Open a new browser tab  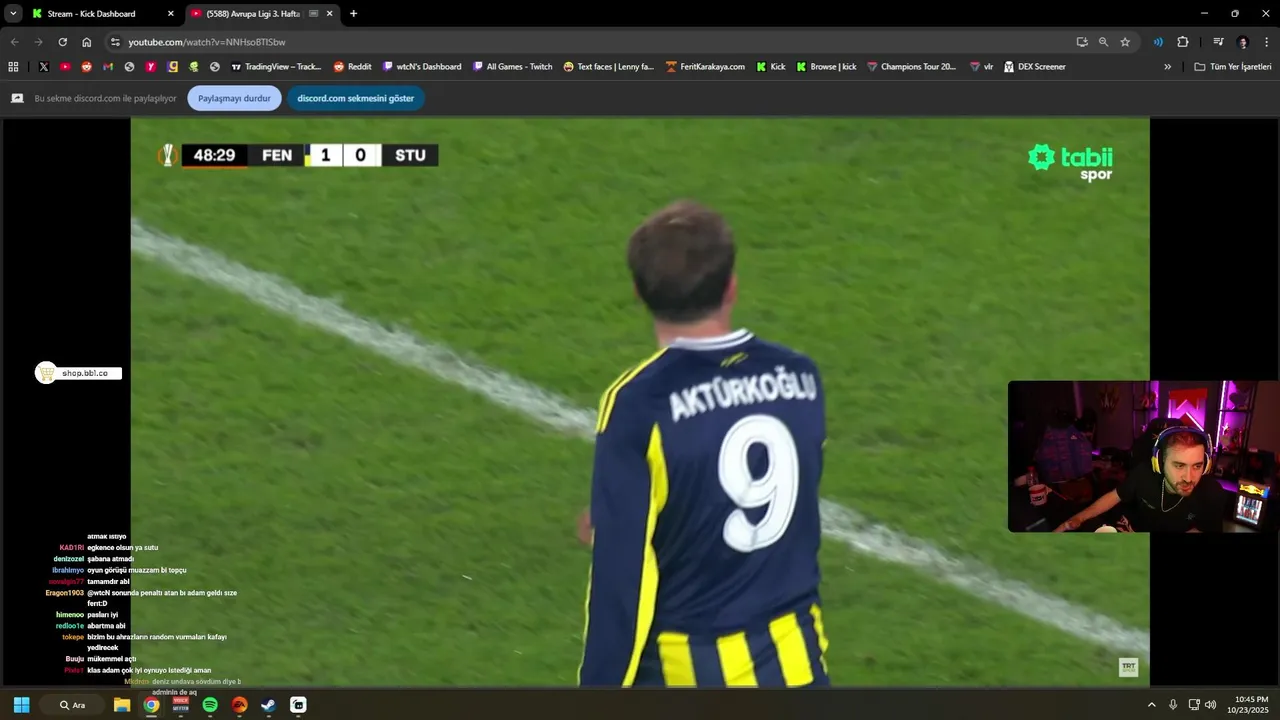353,14
